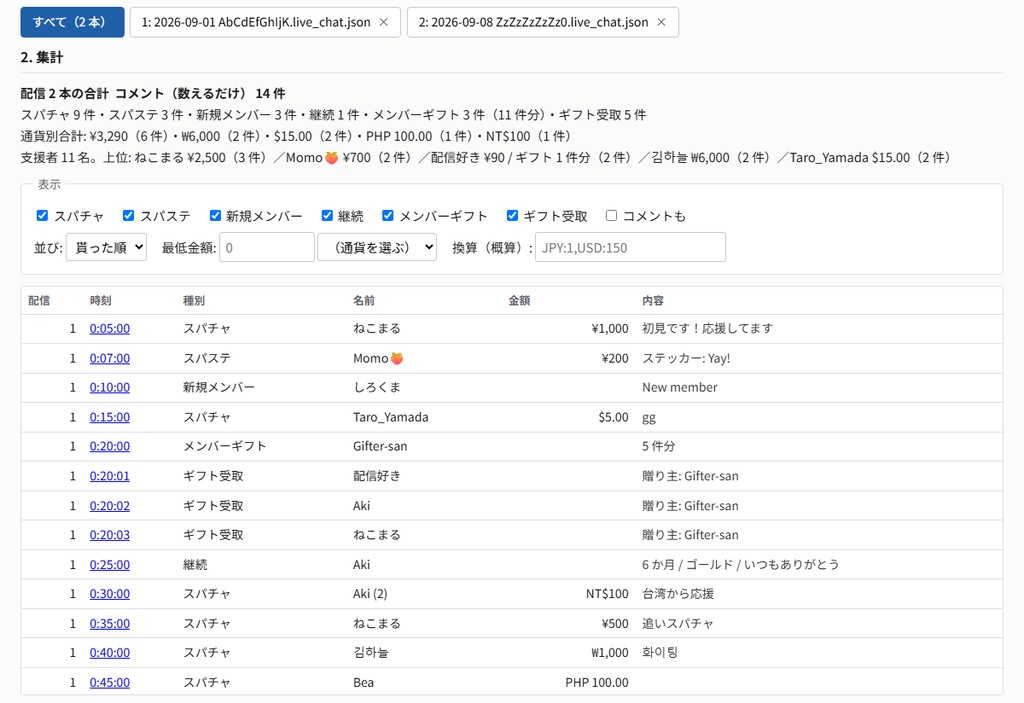Click the ¥200 amount cell
The height and width of the screenshot is (703, 1024).
point(615,358)
